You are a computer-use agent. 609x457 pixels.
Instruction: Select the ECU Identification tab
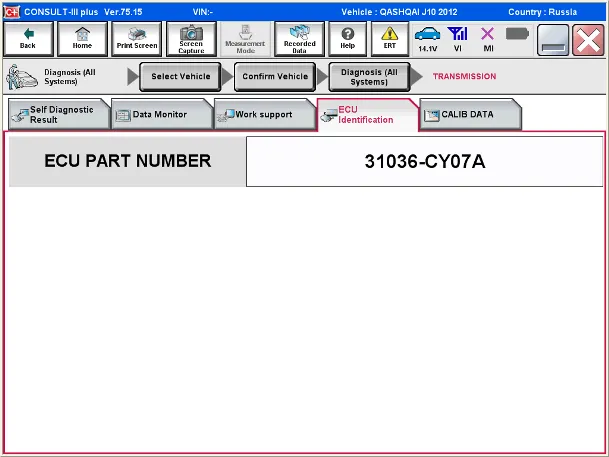pos(367,115)
